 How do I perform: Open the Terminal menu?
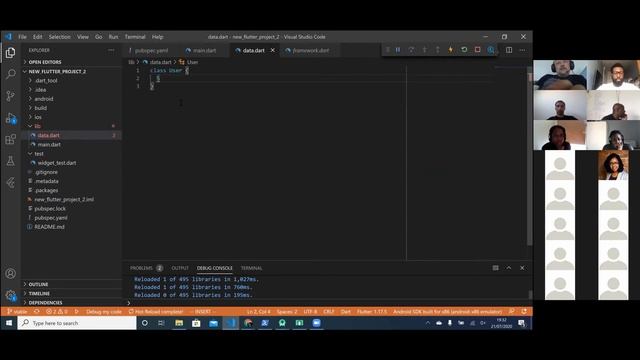(x=135, y=37)
